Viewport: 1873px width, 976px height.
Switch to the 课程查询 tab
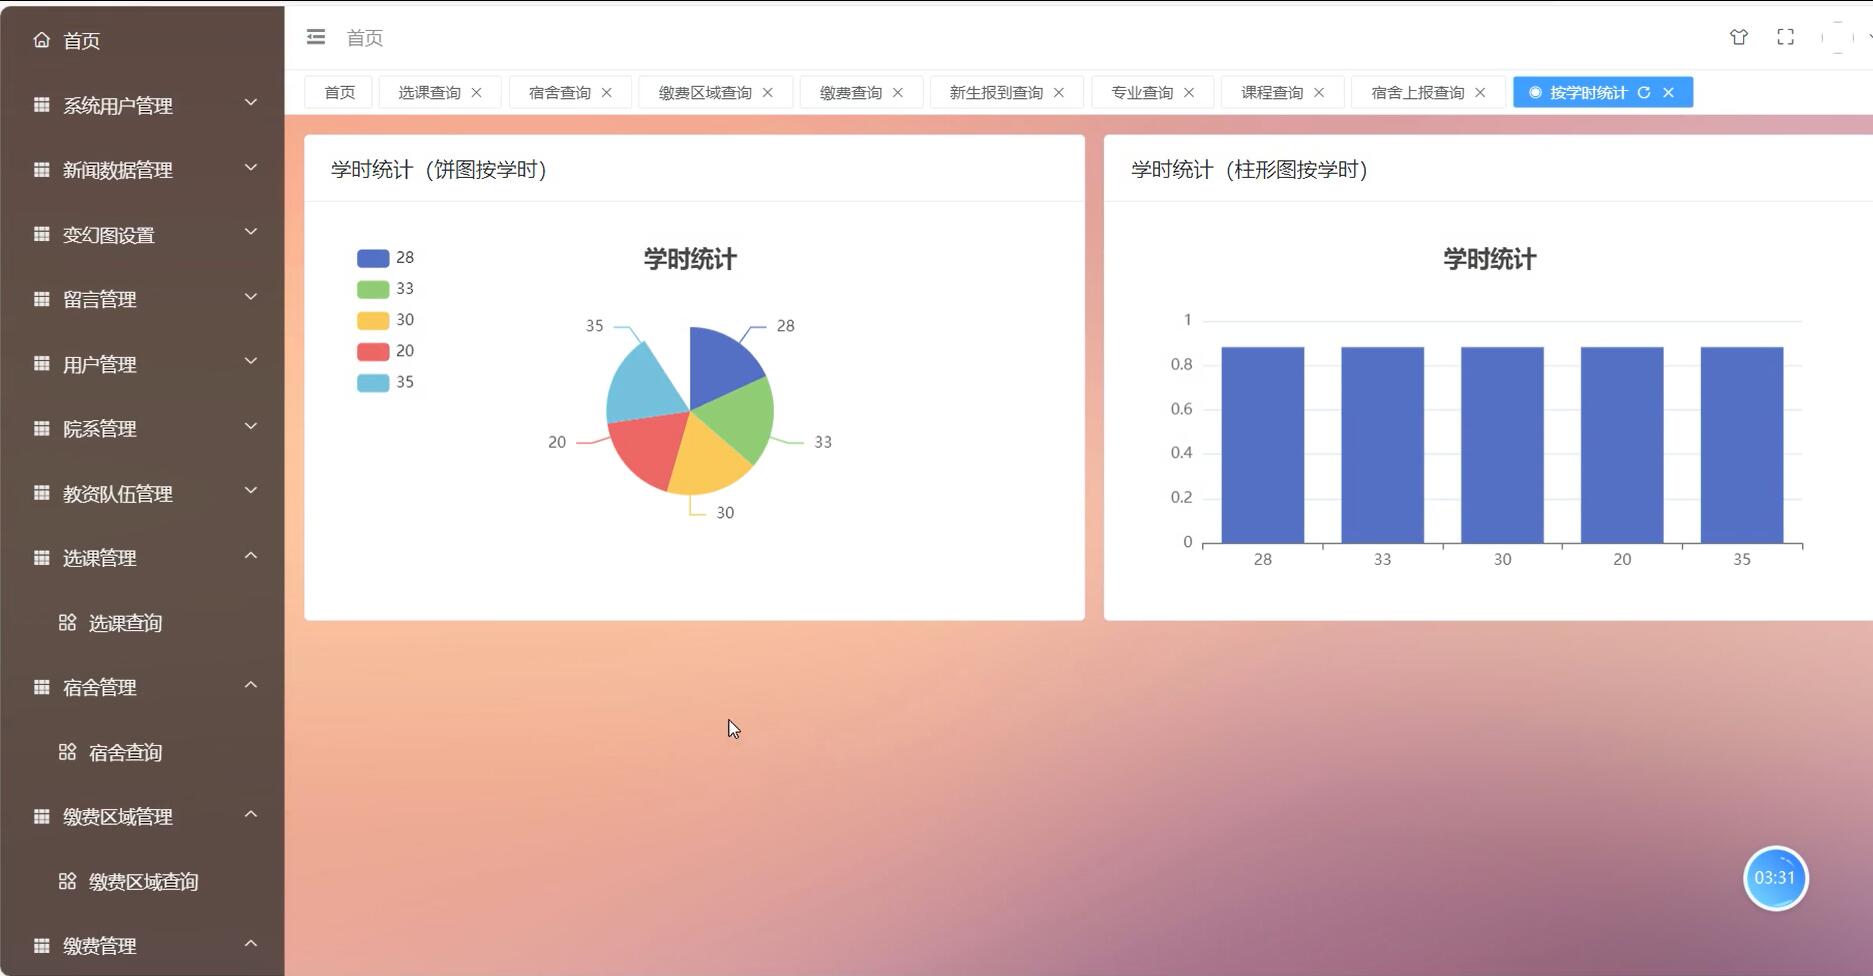(x=1271, y=91)
